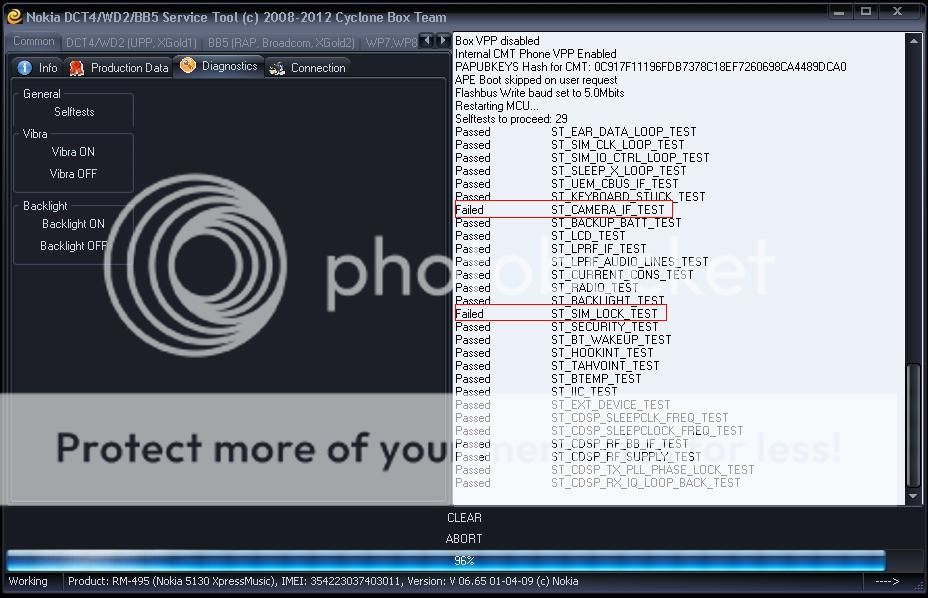Select the ST_HOOKINT_TEST row
Viewport: 928px width, 598px height.
click(x=554, y=353)
